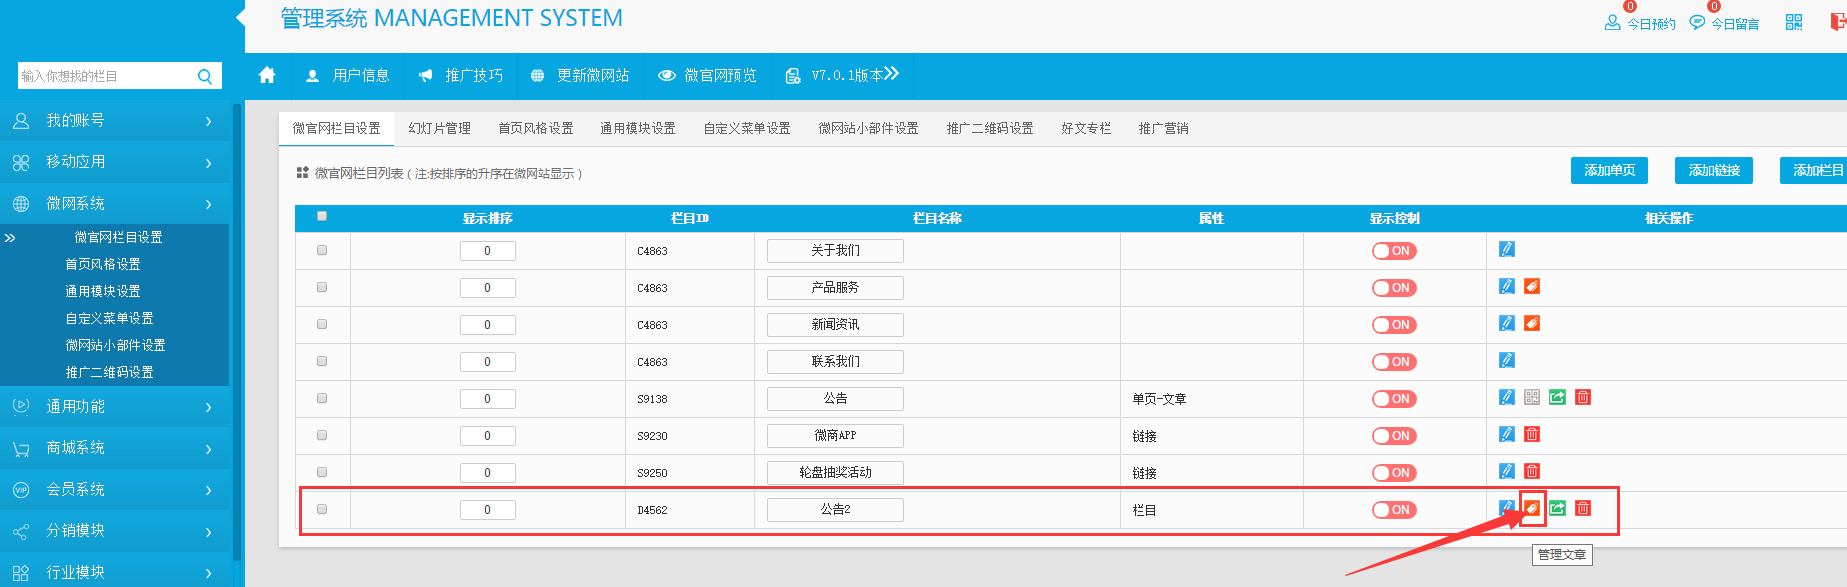Image resolution: width=1847 pixels, height=587 pixels.
Task: Open the 推广二维码设置 tab
Action: [x=989, y=128]
